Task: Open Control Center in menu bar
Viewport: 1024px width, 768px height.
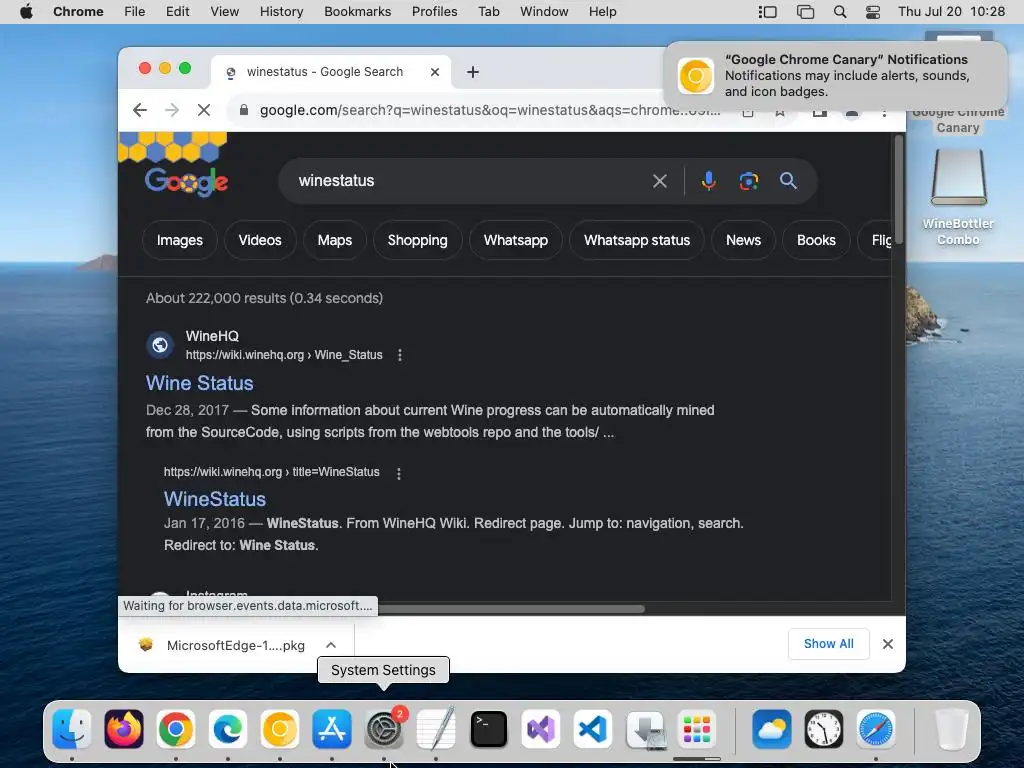Action: (x=872, y=12)
